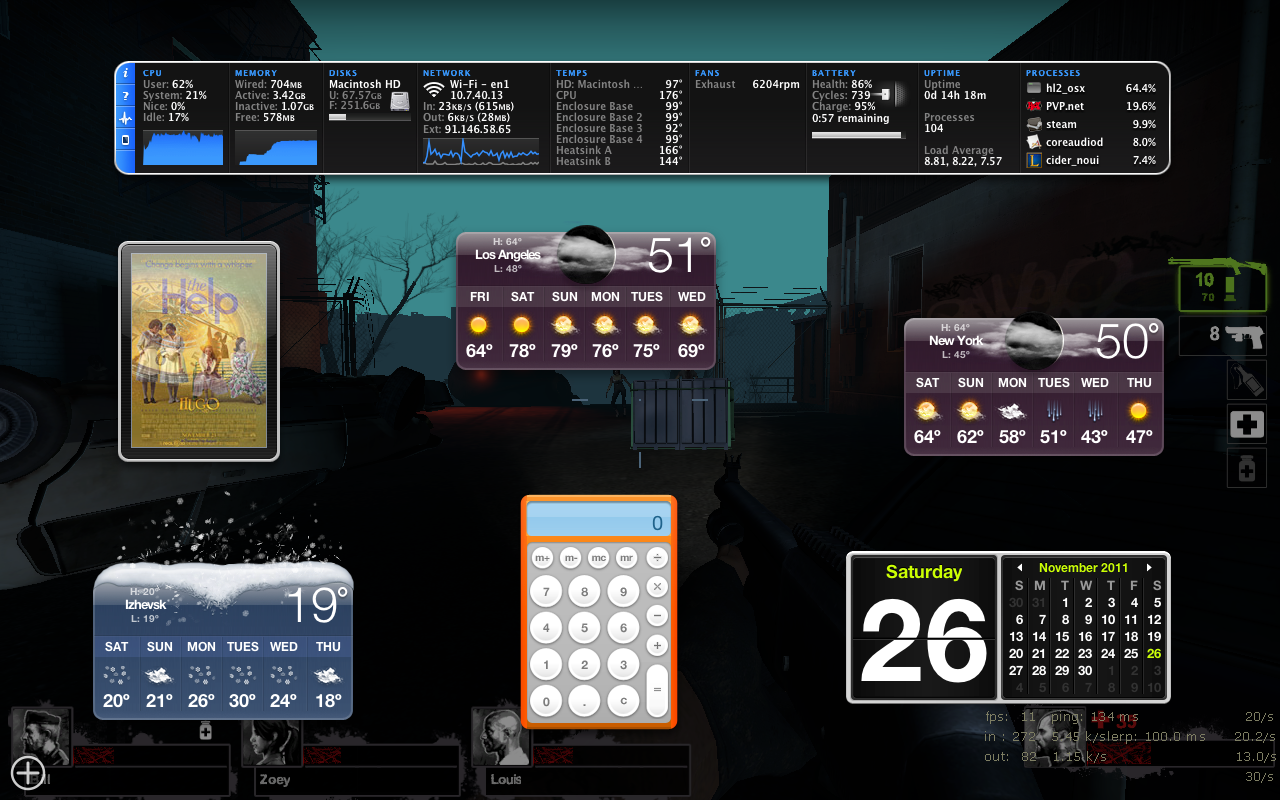Viewport: 1280px width, 800px height.
Task: Click the PVP.net process icon
Action: pyautogui.click(x=1034, y=106)
